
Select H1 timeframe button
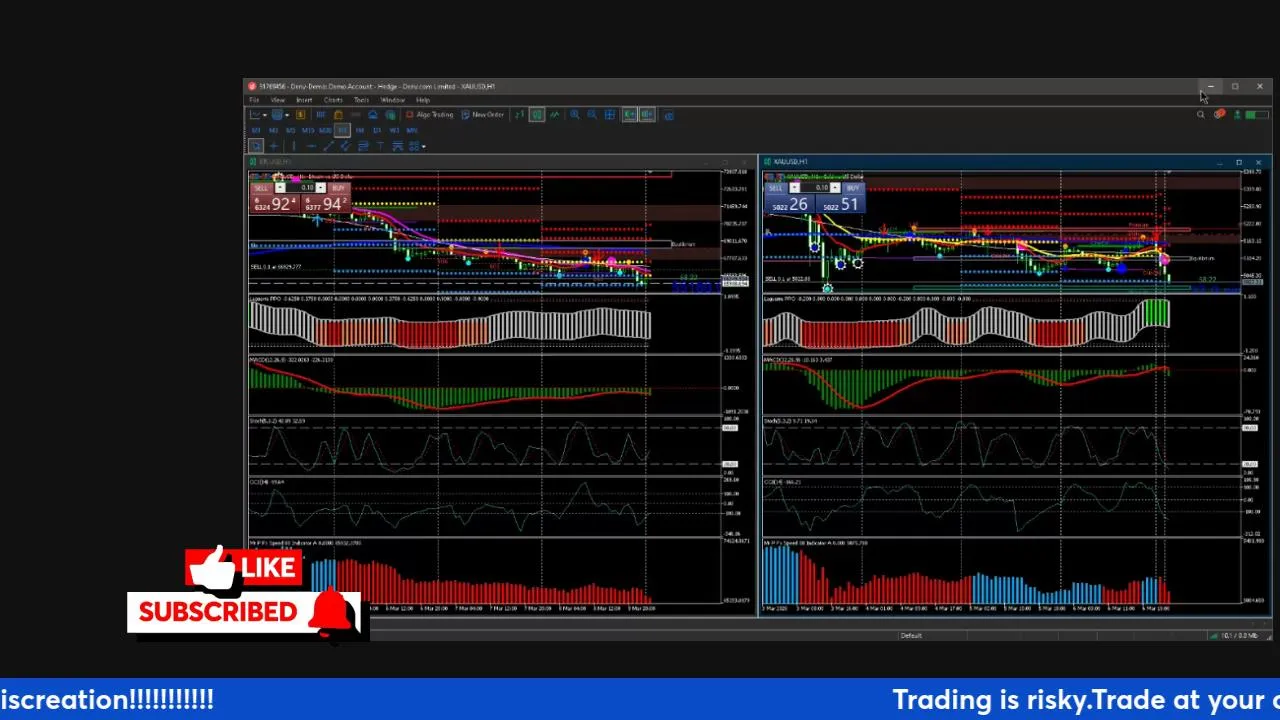342,131
